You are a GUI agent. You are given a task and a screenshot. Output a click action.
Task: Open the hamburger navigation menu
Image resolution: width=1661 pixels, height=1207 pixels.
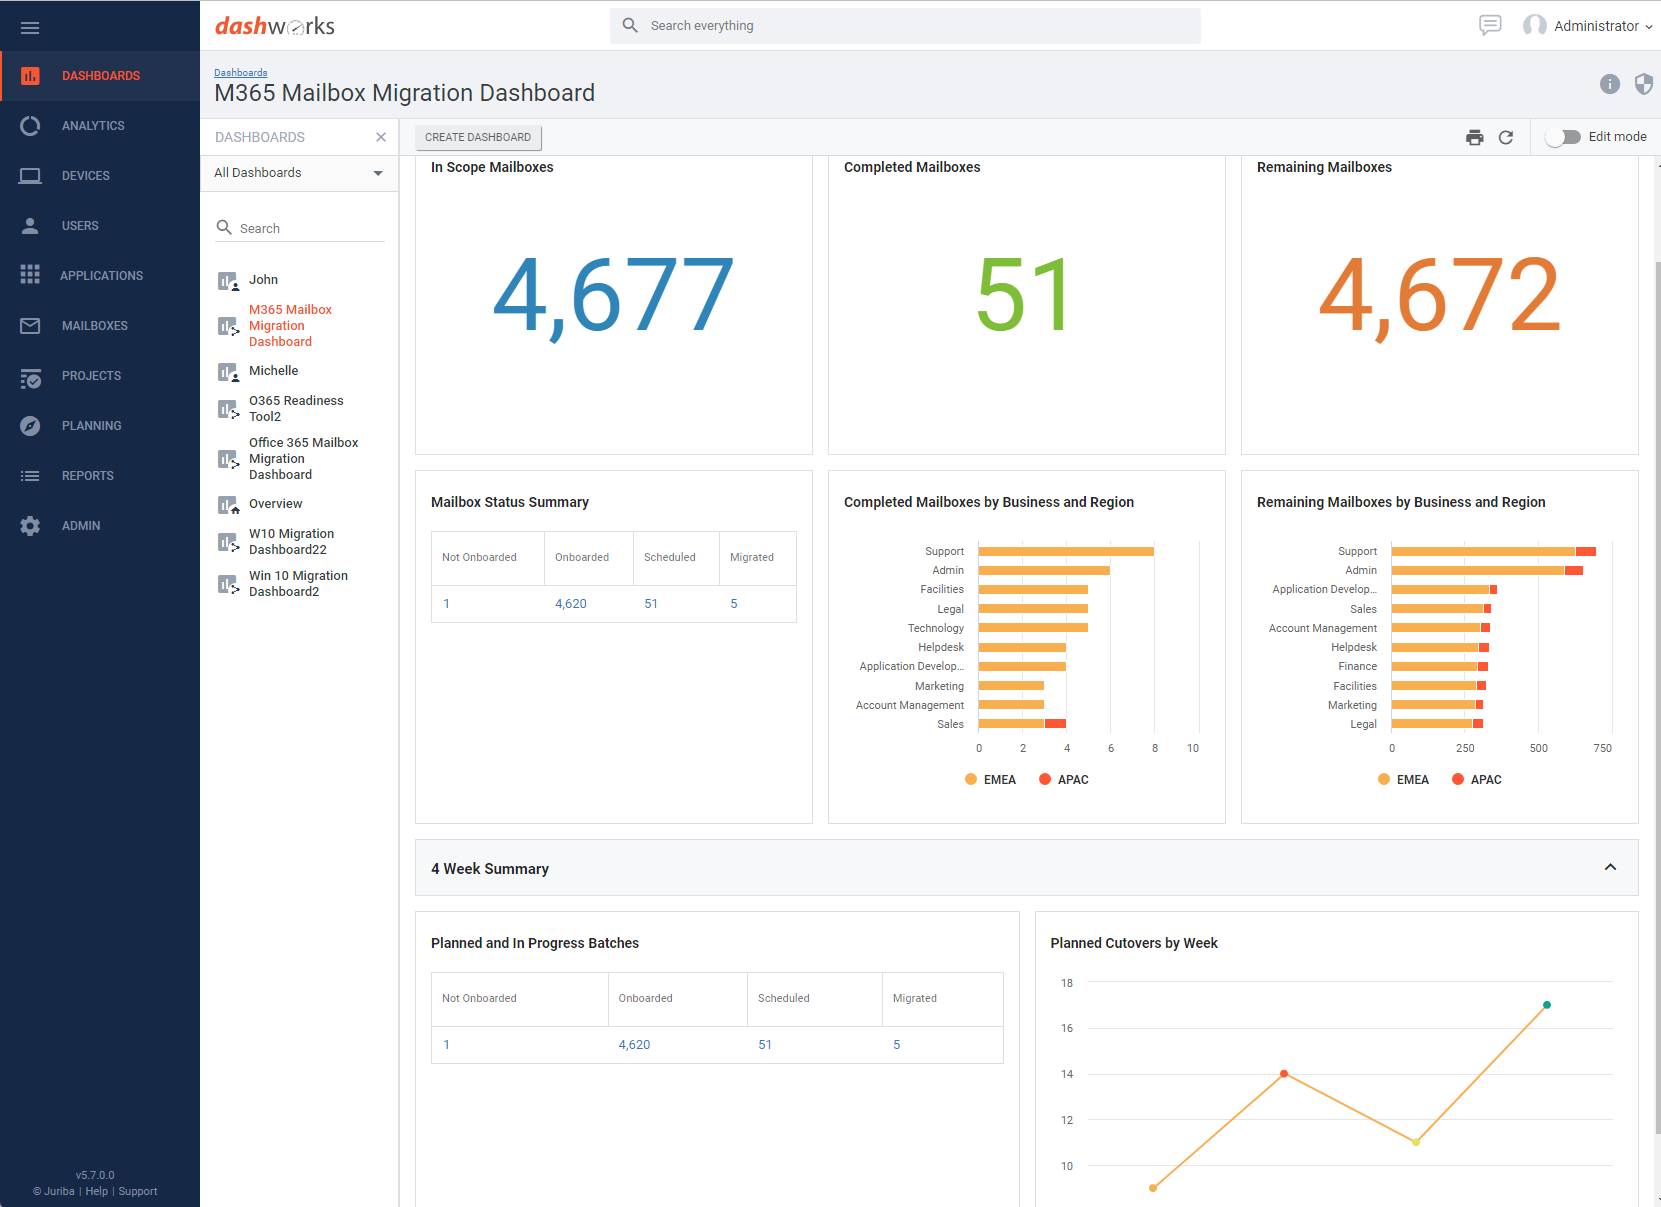point(30,27)
